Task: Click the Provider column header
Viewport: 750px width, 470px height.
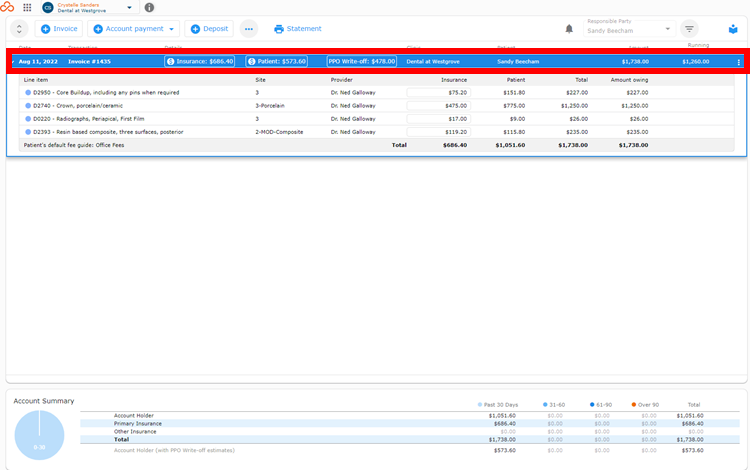Action: [342, 80]
